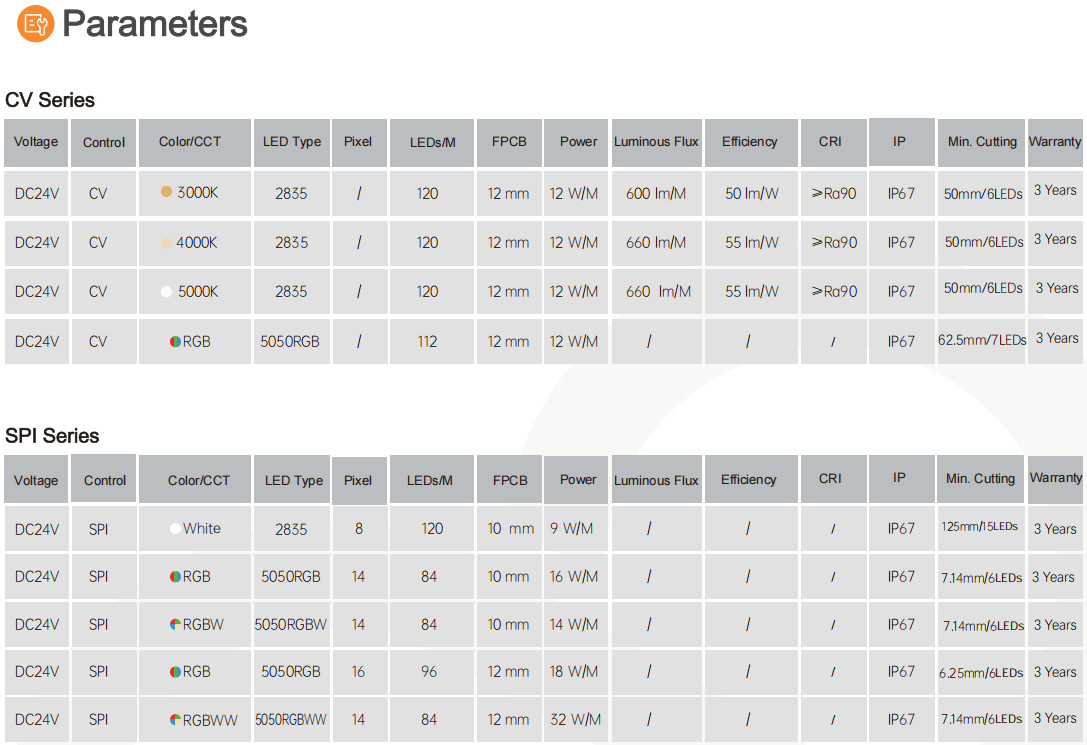1087x745 pixels.
Task: Select the SPI Series heading
Action: coord(52,436)
